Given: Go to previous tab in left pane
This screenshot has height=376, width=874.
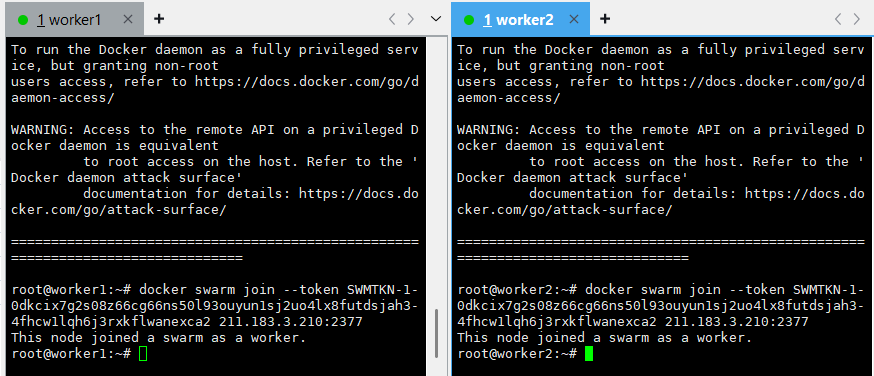Looking at the screenshot, I should pos(392,19).
